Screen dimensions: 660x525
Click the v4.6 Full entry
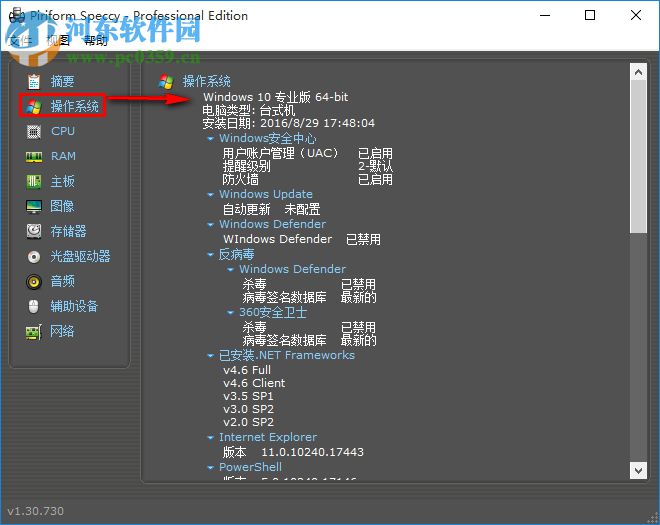pos(247,370)
